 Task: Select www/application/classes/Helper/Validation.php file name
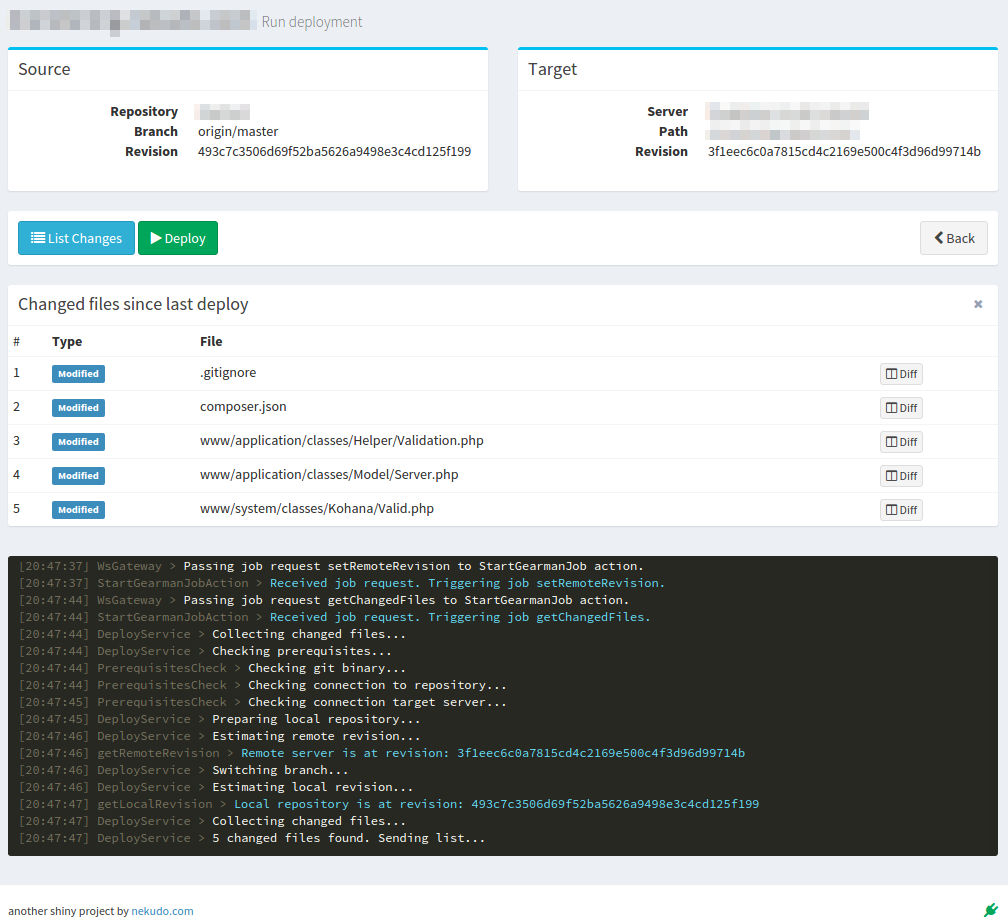click(x=341, y=440)
